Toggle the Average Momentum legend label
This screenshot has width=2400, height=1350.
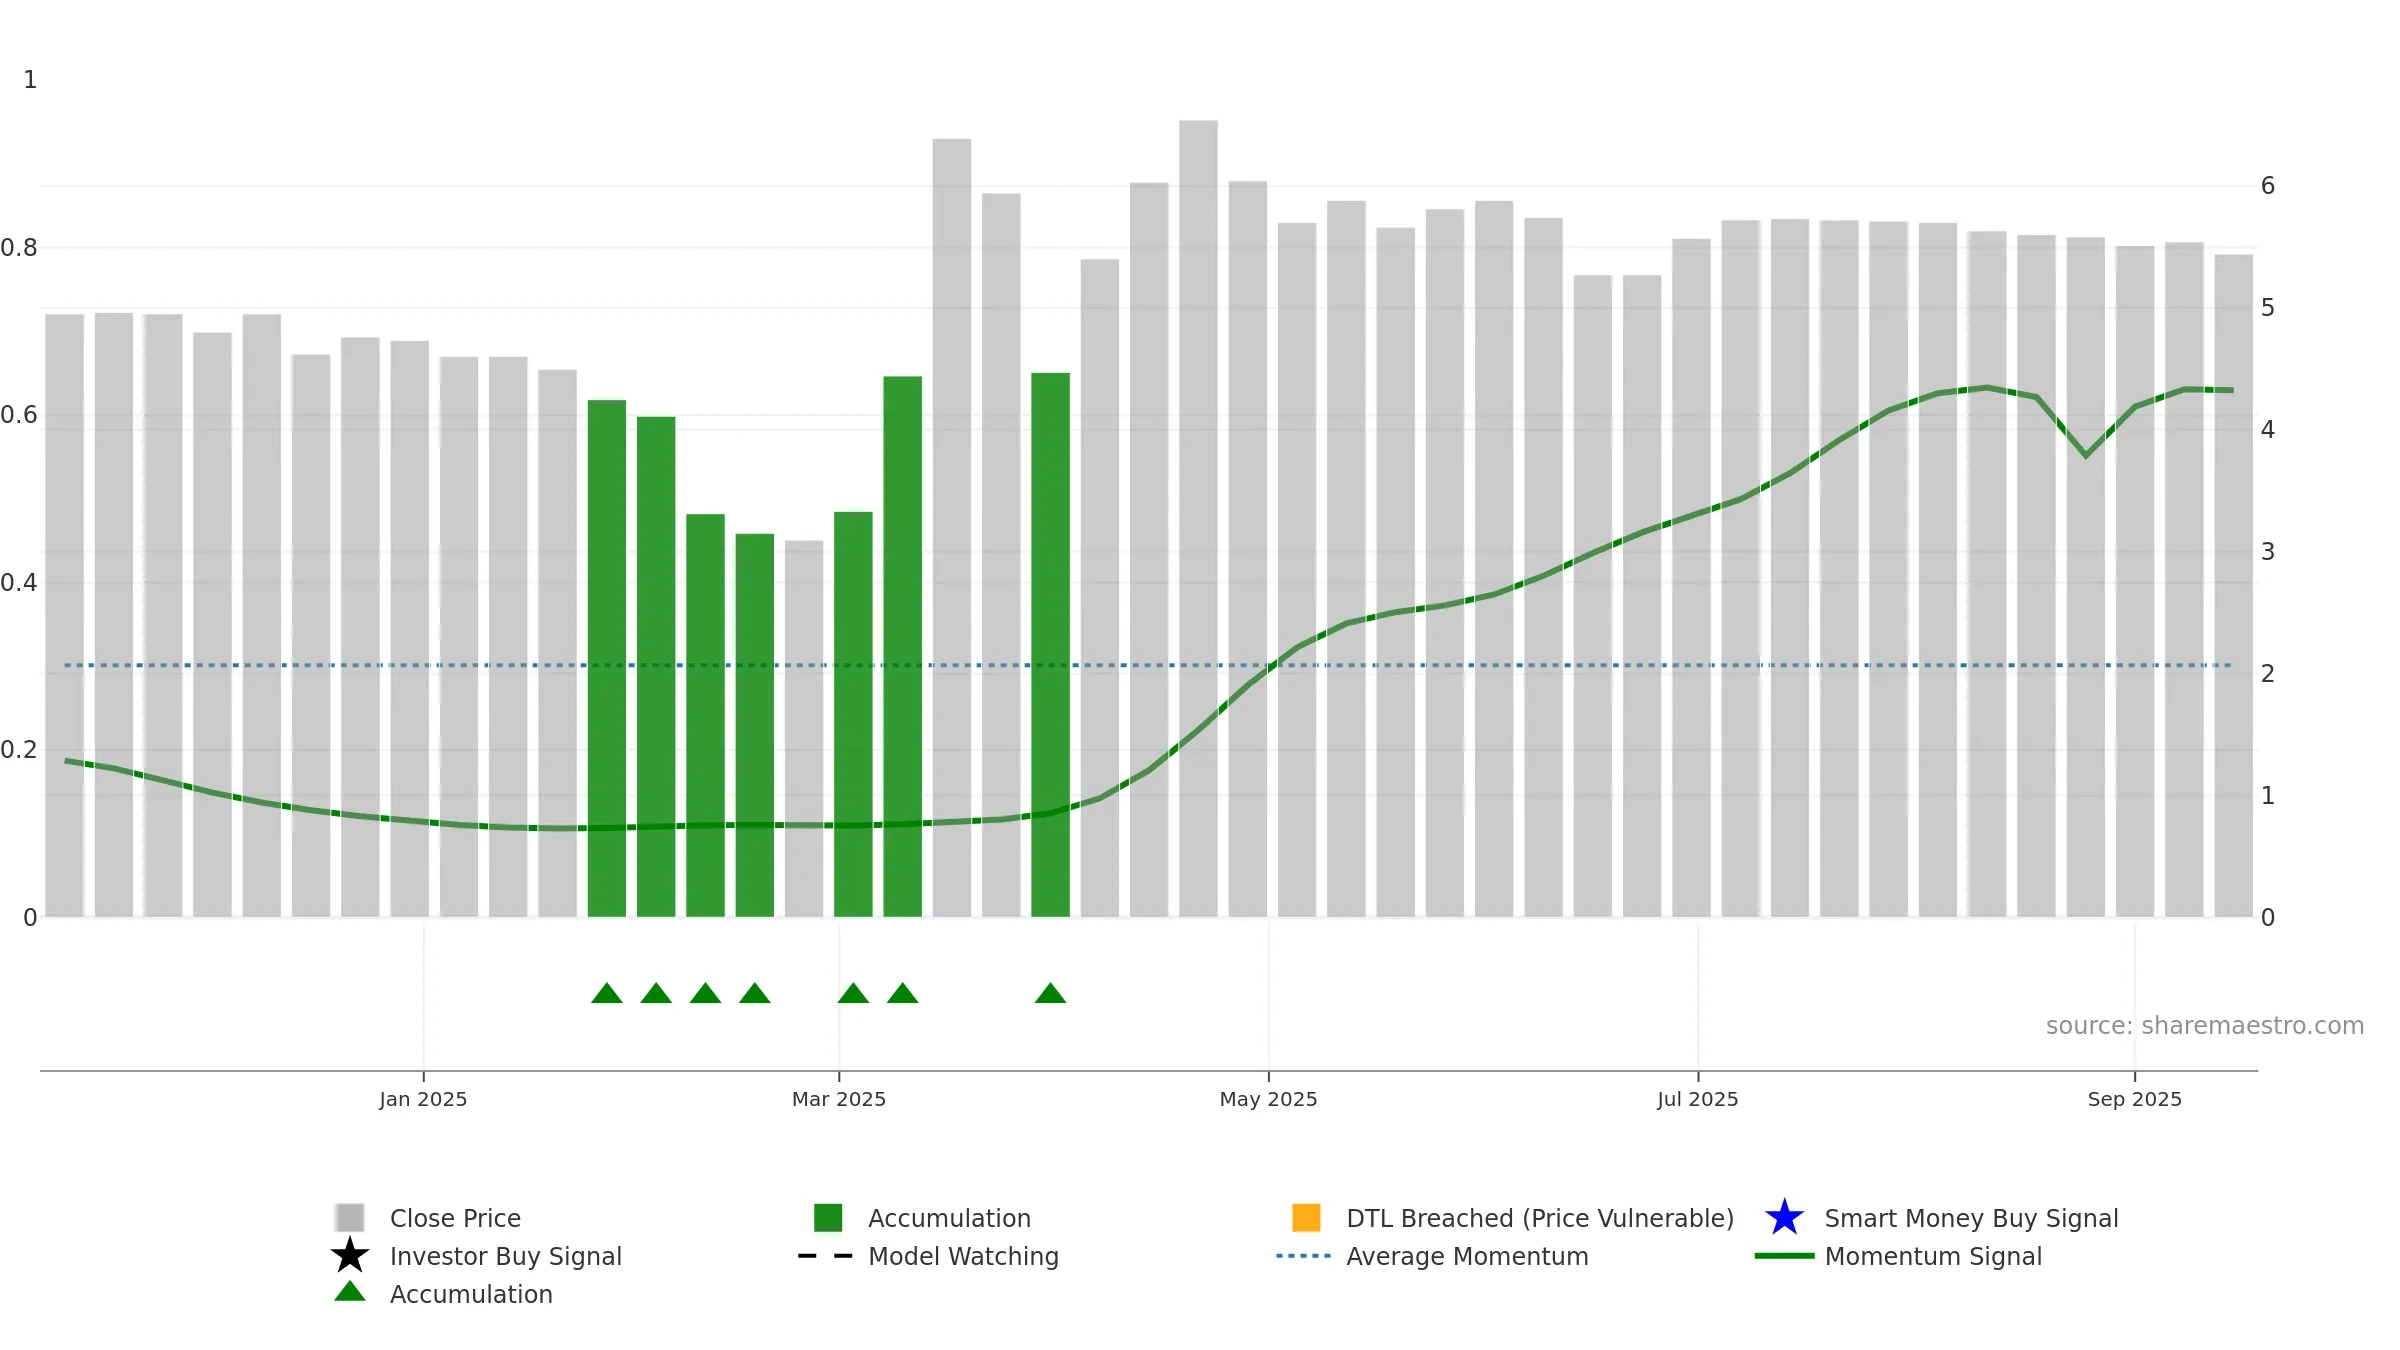click(1467, 1256)
